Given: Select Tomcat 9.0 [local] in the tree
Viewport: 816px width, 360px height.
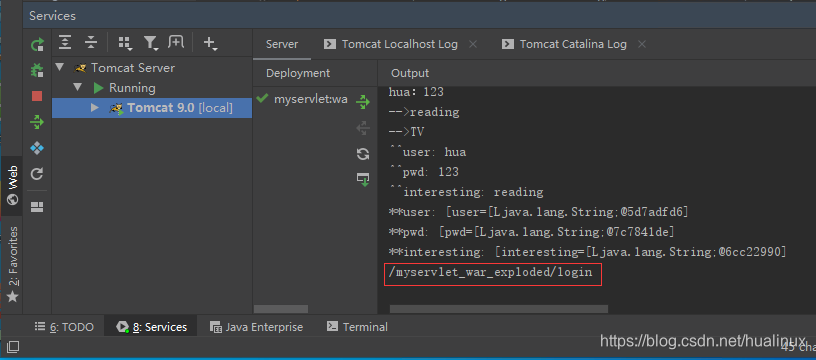Looking at the screenshot, I should pyautogui.click(x=152, y=108).
